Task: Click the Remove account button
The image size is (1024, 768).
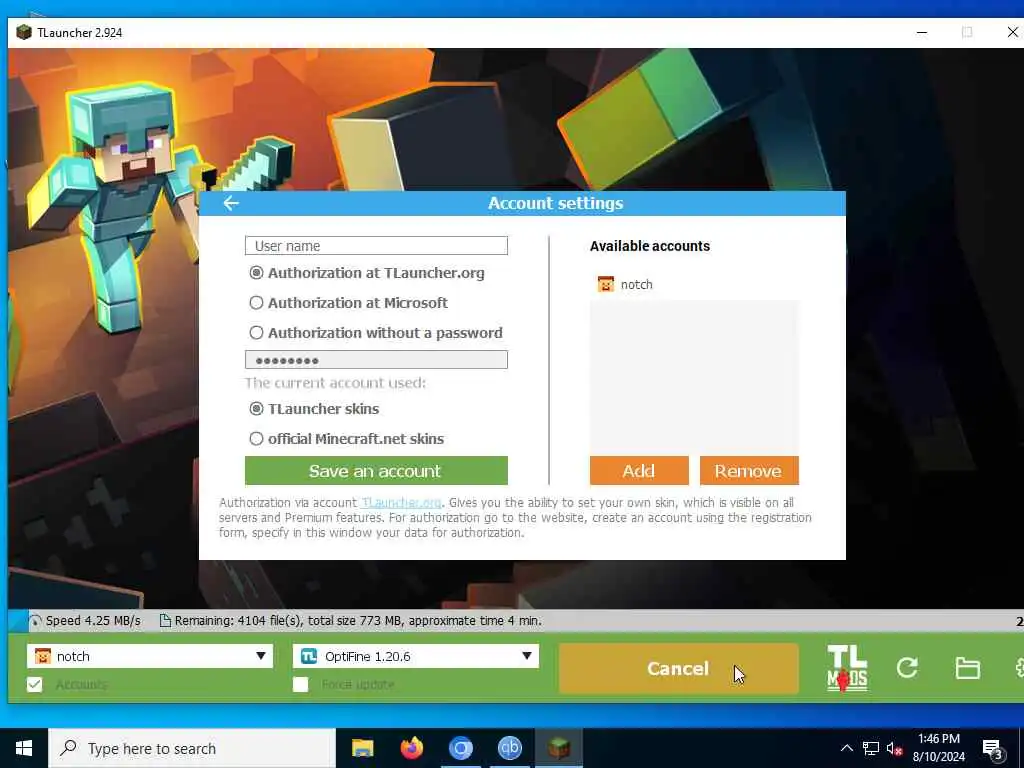Action: click(749, 471)
